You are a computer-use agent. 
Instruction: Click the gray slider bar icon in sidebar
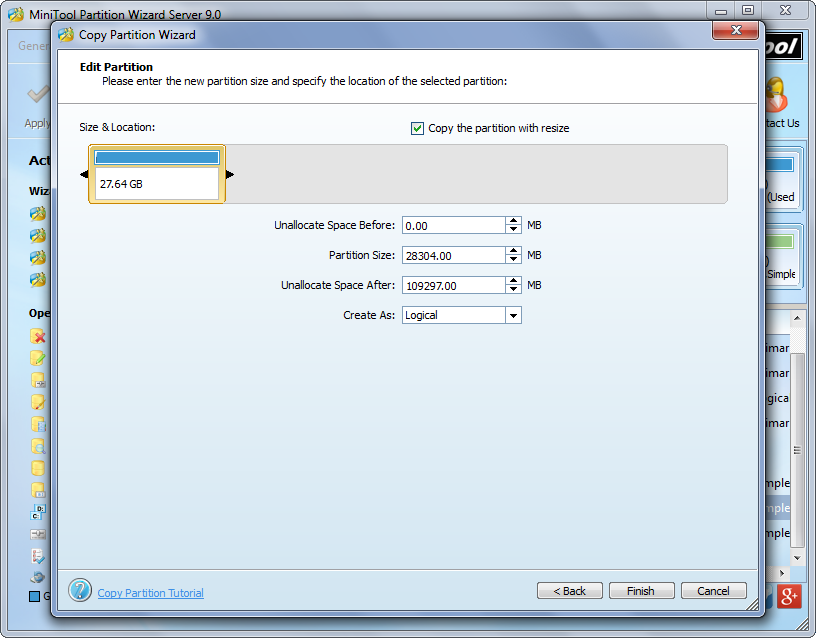[37, 534]
